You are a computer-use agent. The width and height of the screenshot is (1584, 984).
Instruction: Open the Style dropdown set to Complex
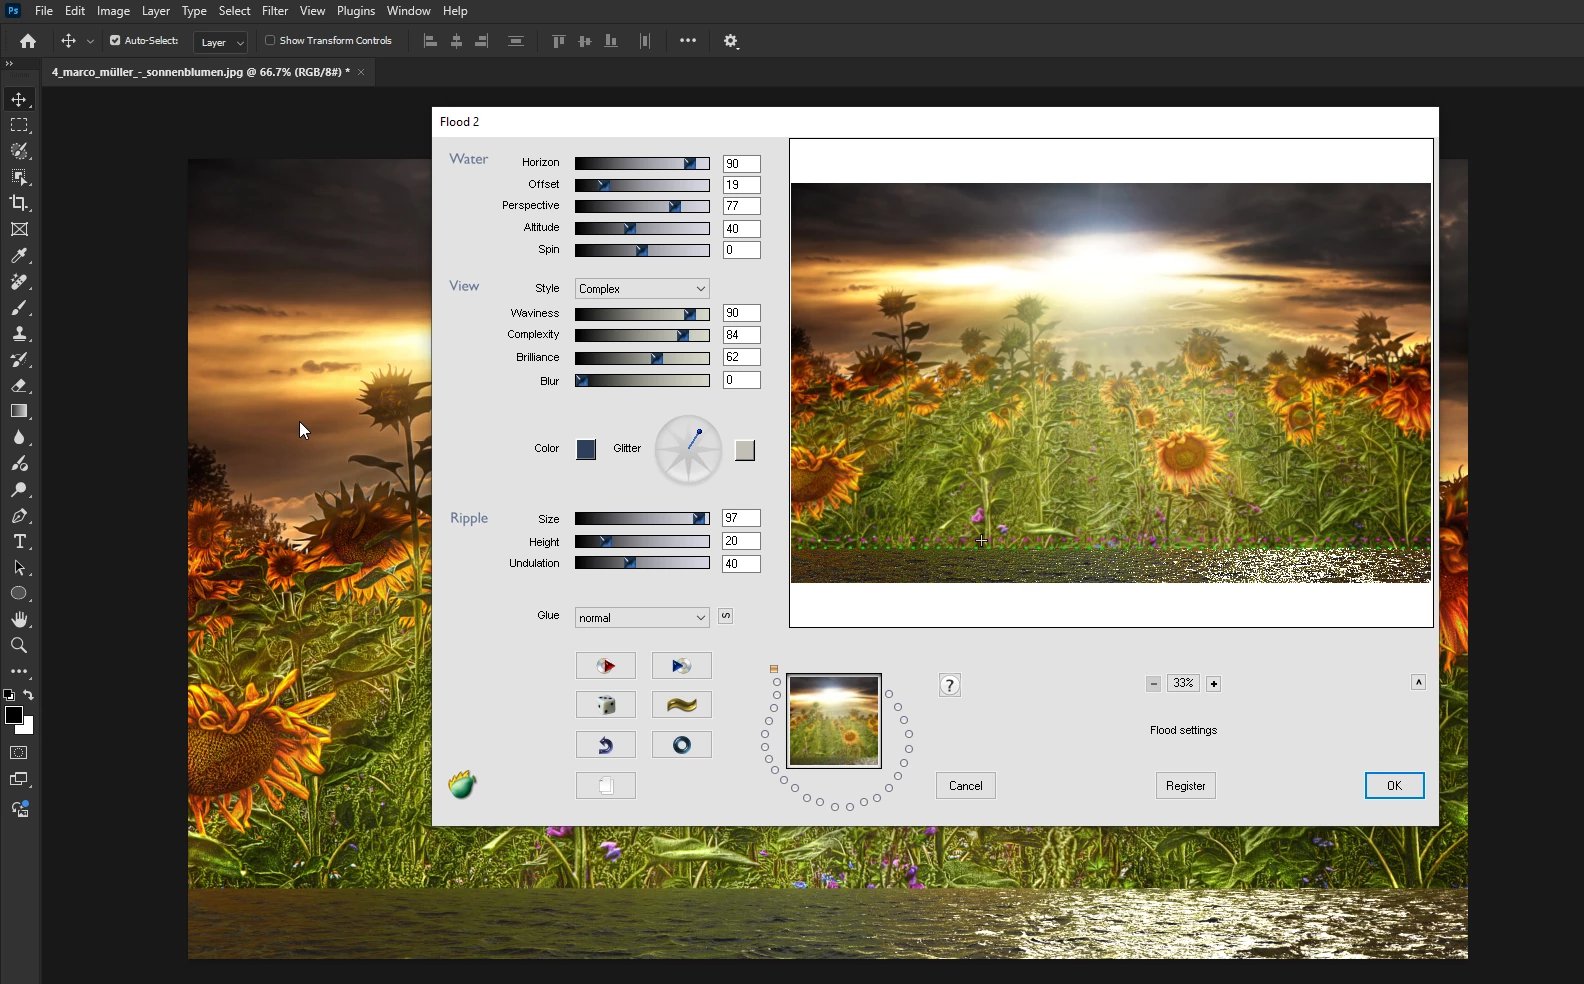click(642, 289)
